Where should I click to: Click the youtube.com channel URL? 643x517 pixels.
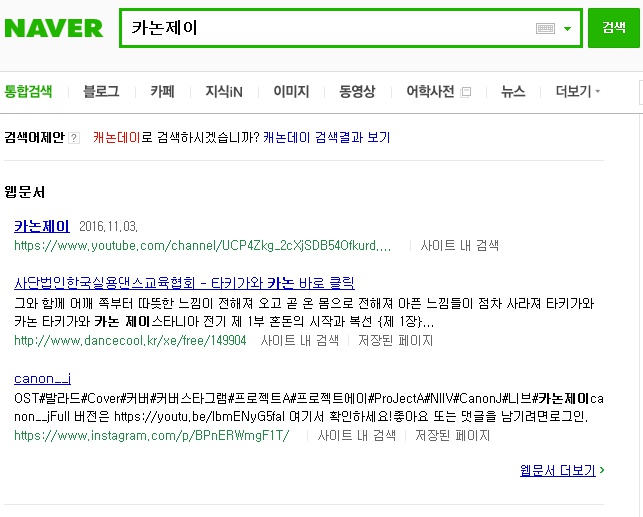pyautogui.click(x=203, y=245)
